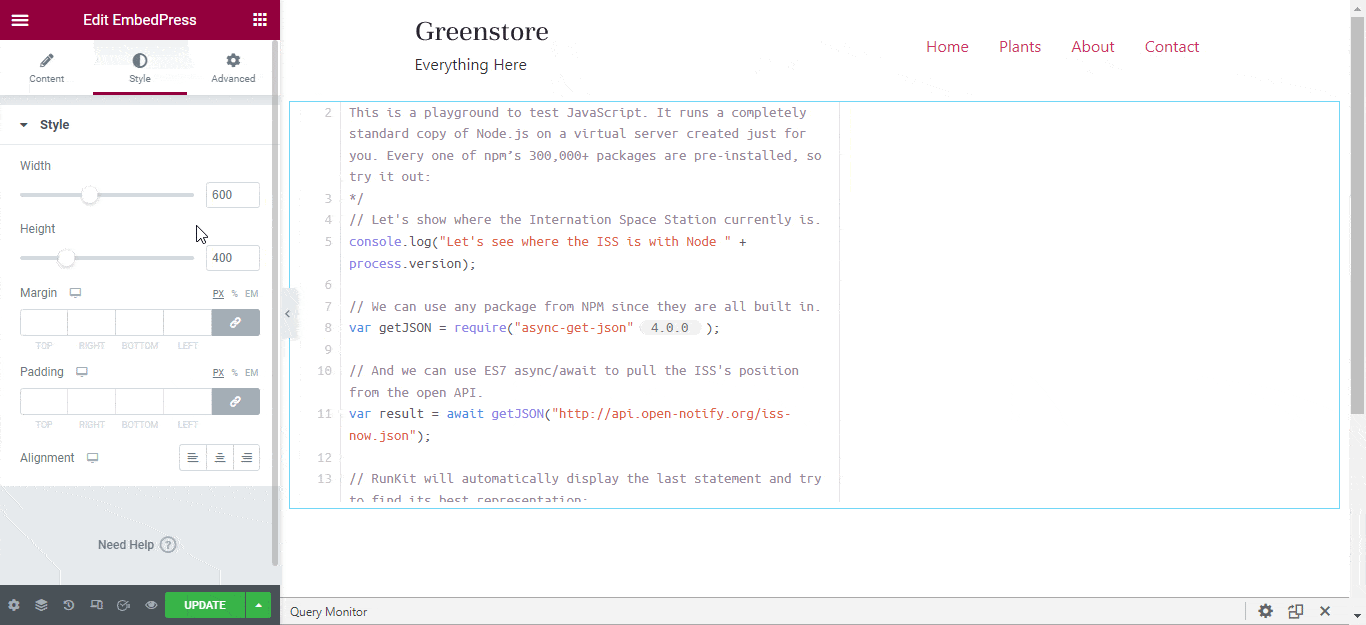Open the Plants navigation link
Viewport: 1366px width, 625px height.
pos(1020,47)
